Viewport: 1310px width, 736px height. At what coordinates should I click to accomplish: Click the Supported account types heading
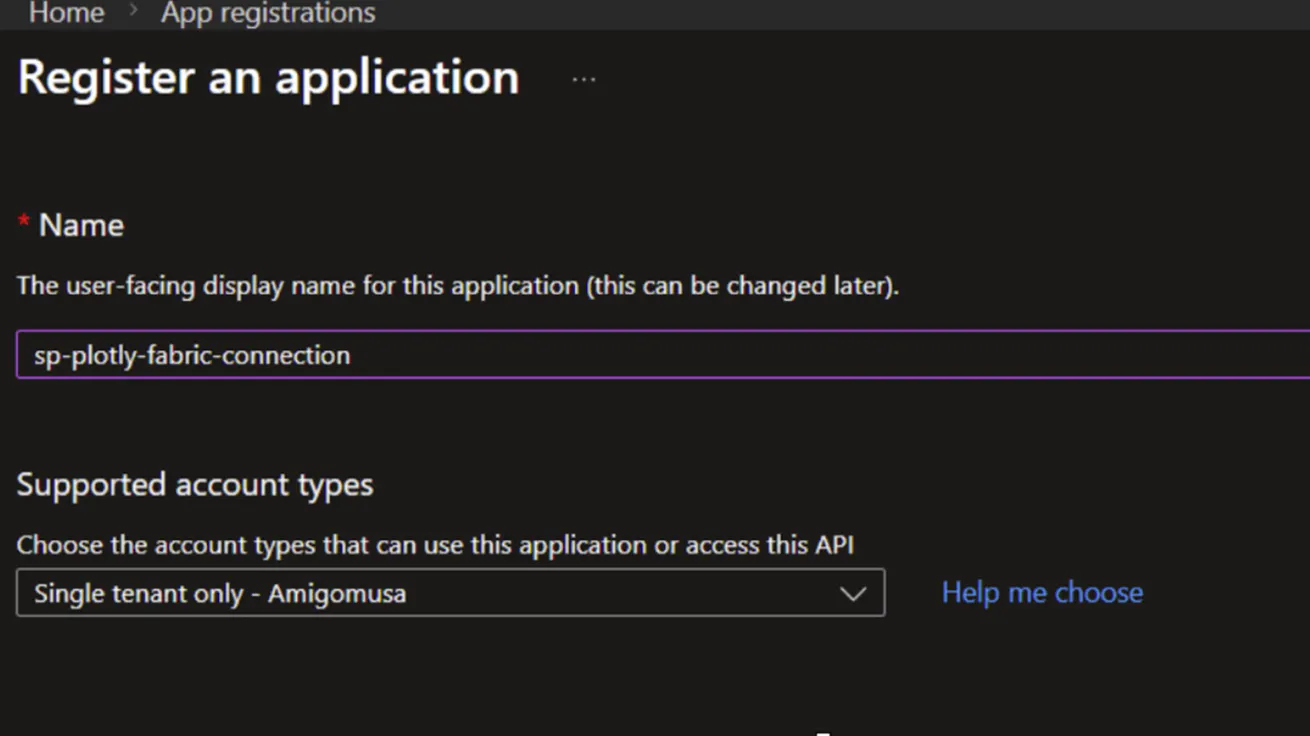tap(194, 484)
